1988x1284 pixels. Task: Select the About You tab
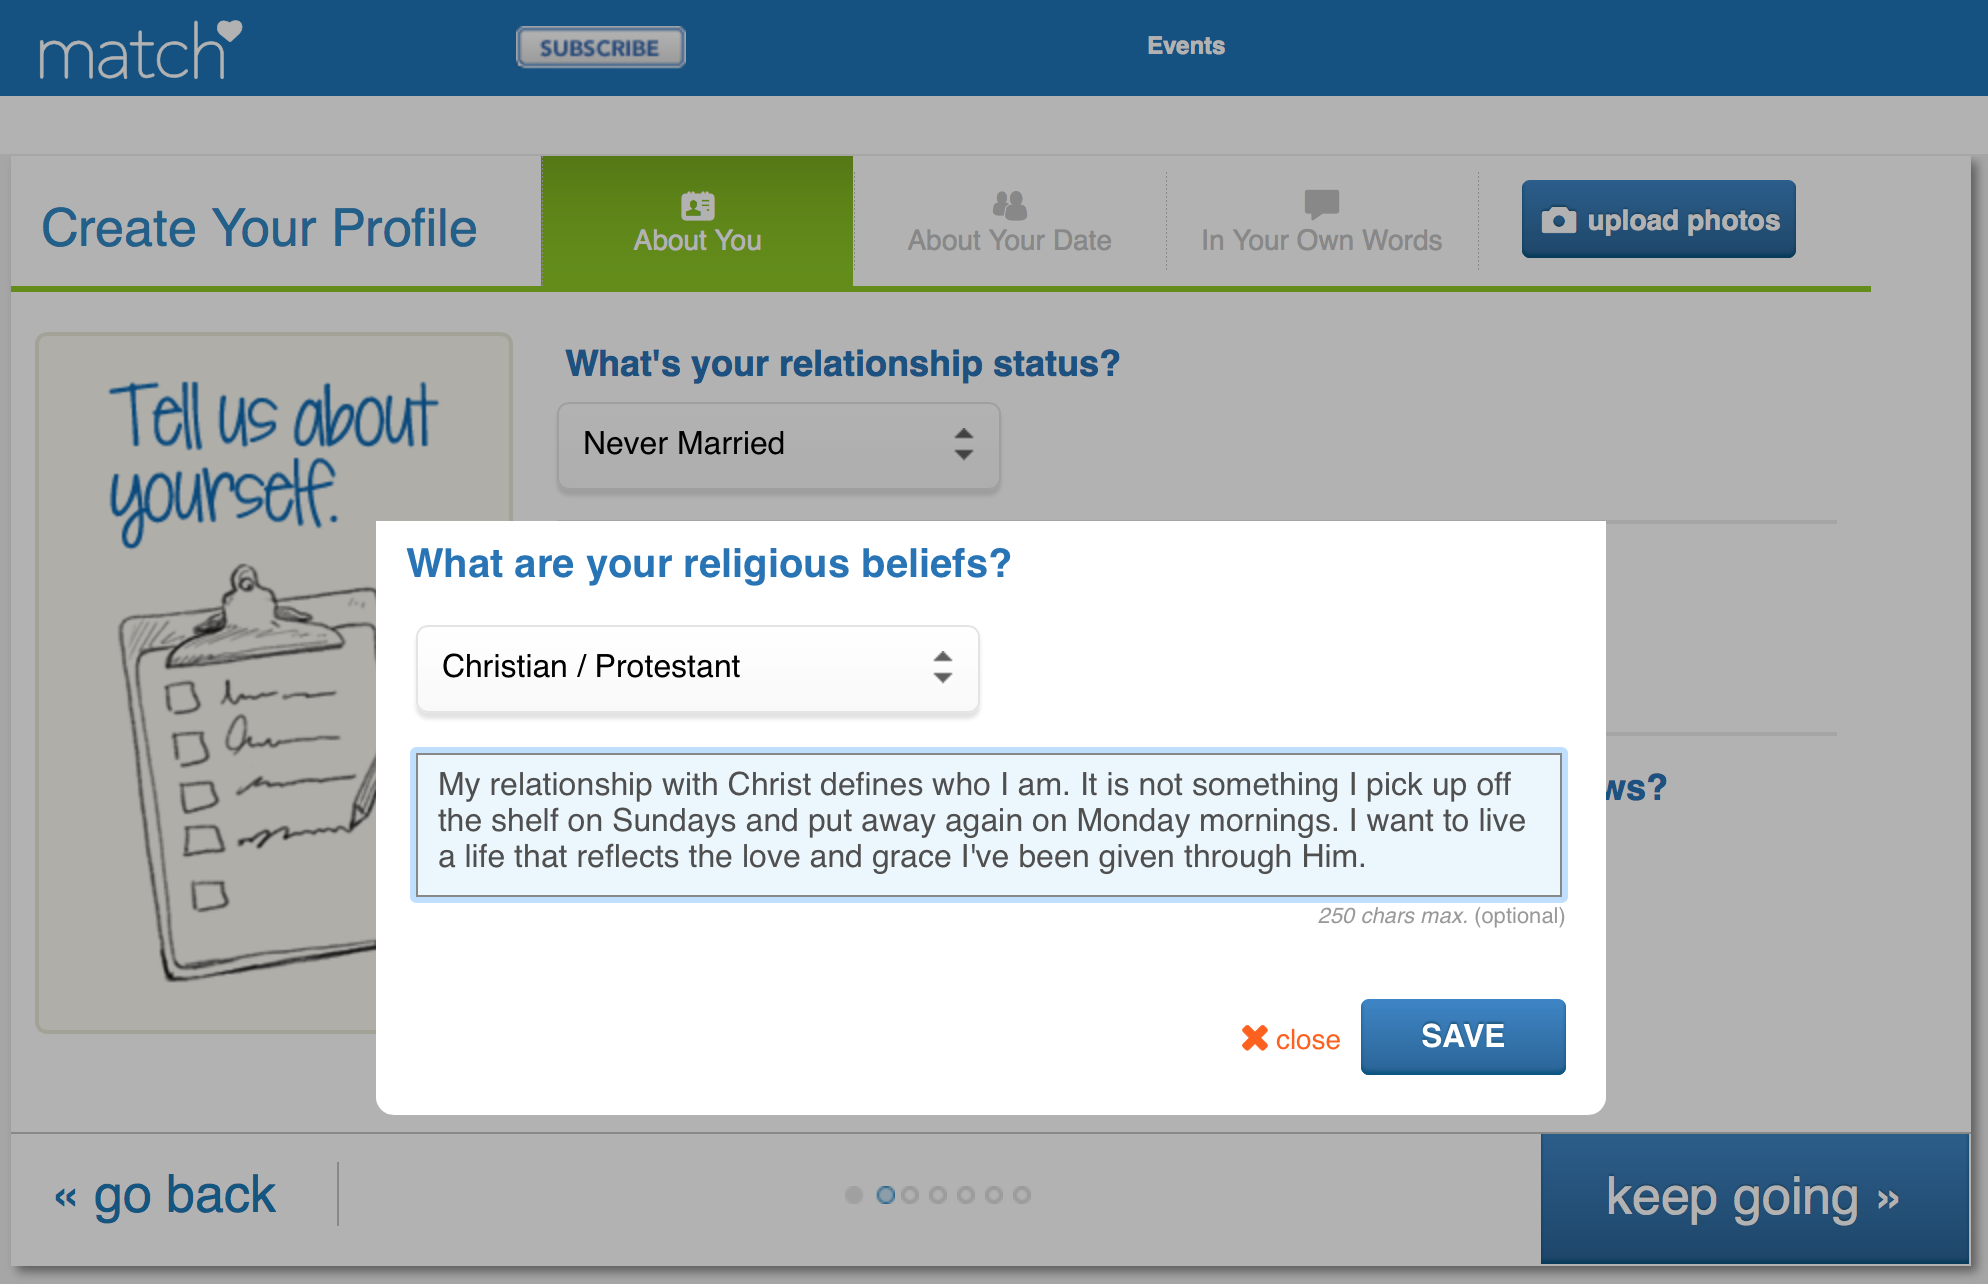click(x=697, y=222)
